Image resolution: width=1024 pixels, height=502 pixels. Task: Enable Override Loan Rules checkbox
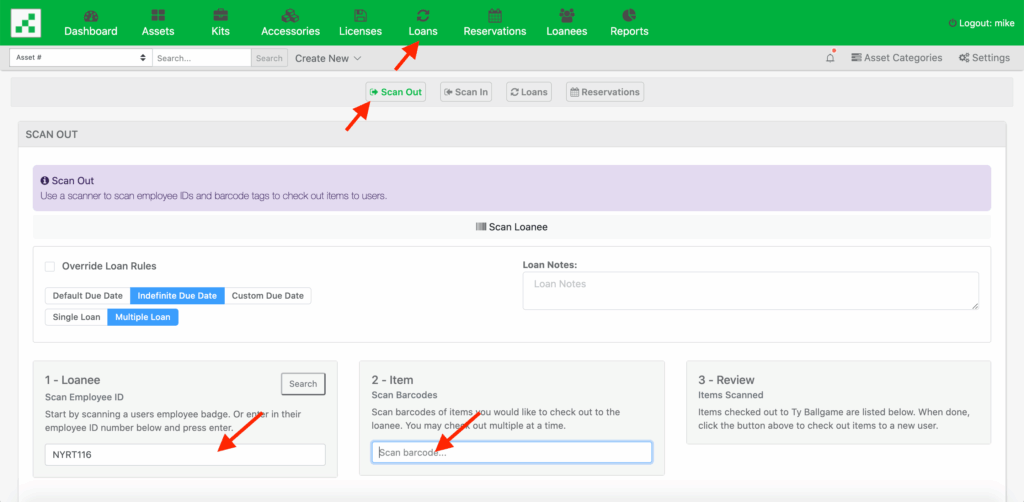50,267
